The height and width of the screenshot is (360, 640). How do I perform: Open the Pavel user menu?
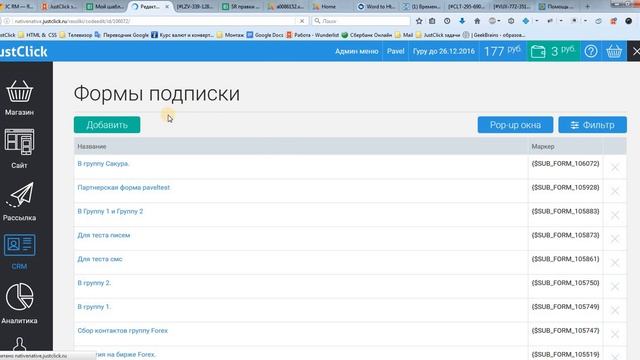[396, 51]
